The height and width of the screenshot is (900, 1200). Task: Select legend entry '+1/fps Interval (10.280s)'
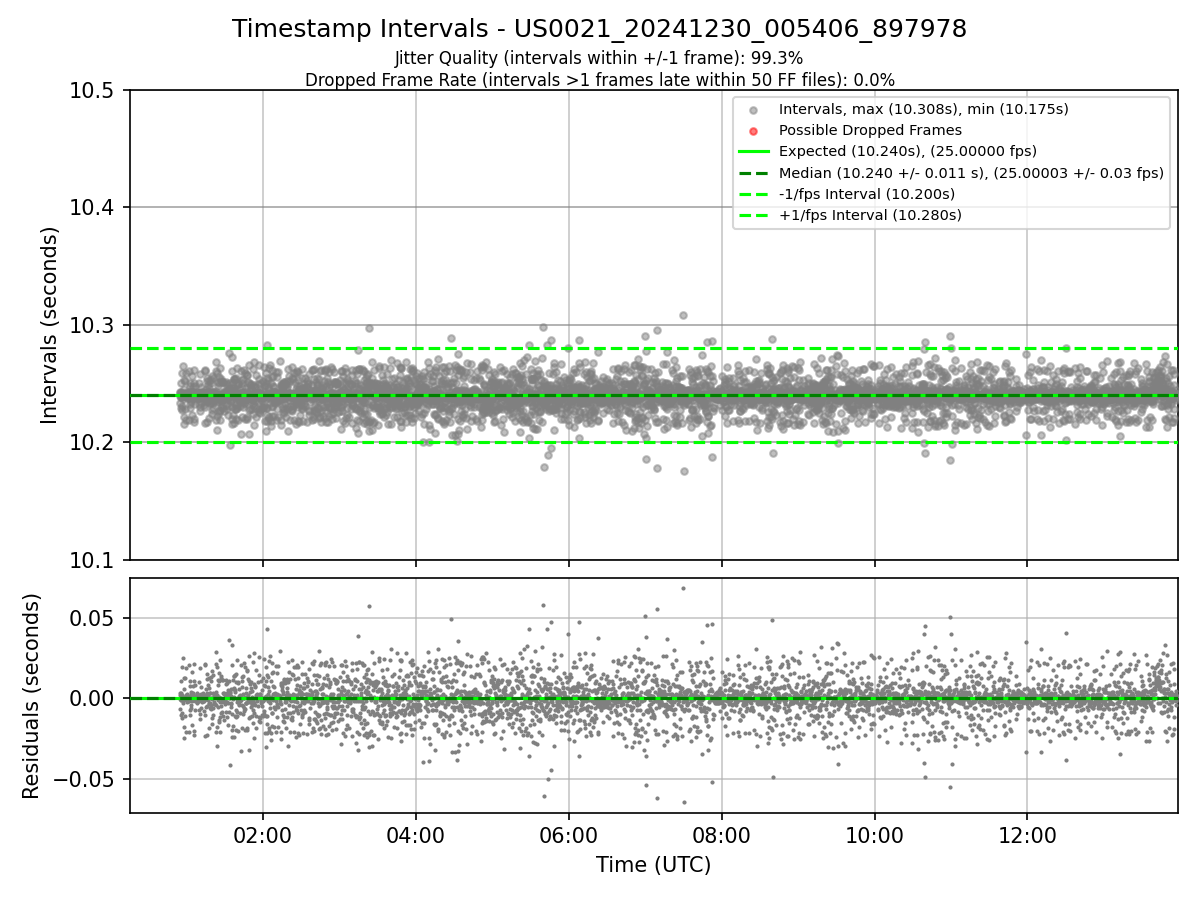click(870, 214)
